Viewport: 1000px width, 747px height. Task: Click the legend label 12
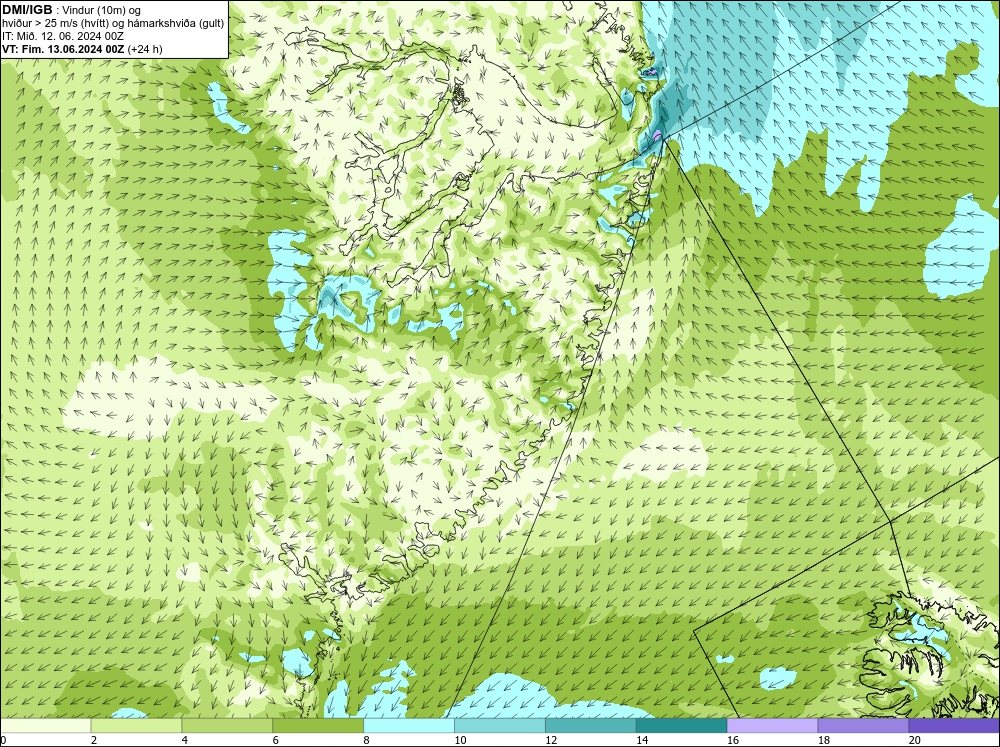[551, 740]
